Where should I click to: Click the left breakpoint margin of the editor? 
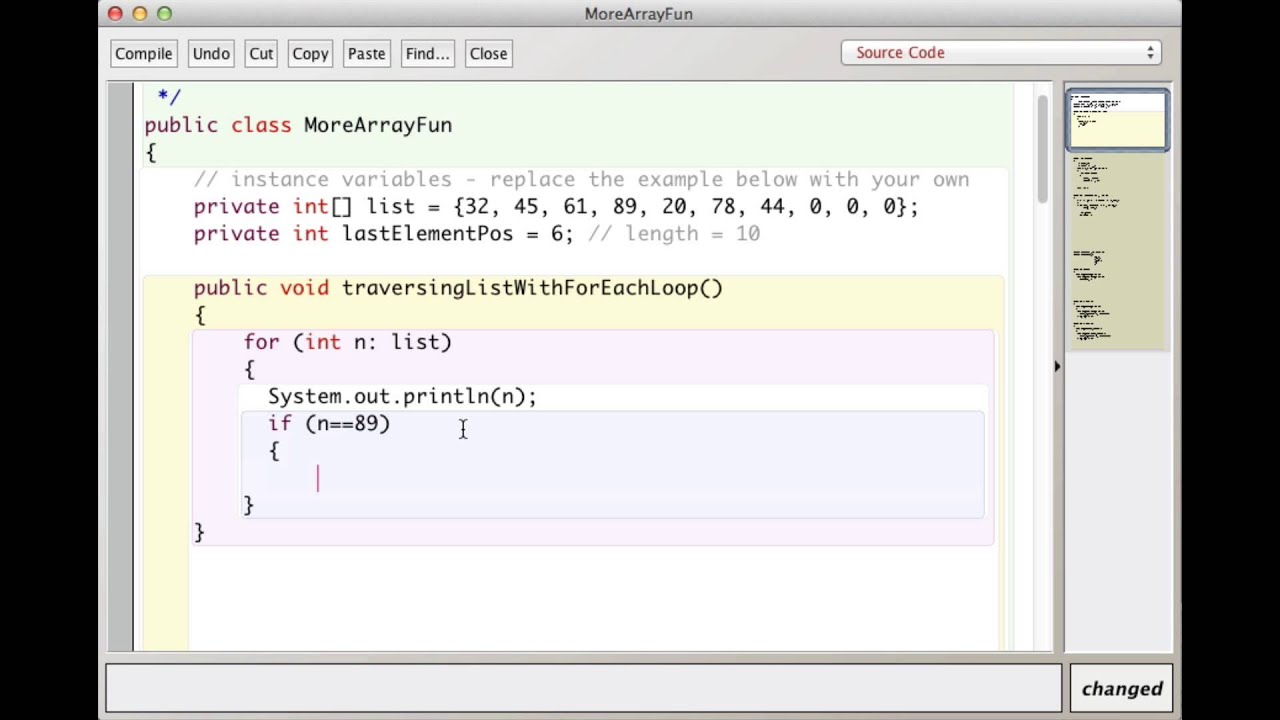(x=121, y=366)
